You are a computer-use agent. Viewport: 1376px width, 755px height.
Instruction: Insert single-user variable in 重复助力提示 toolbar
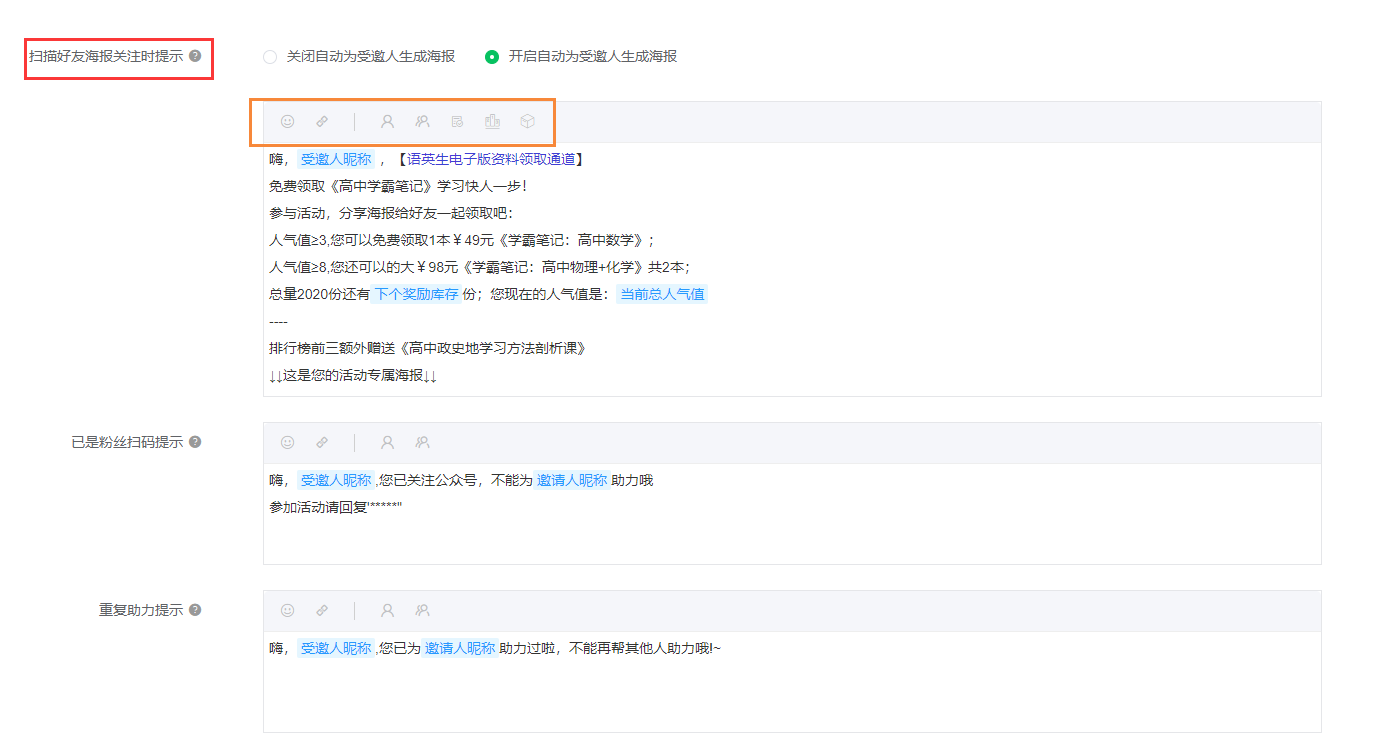click(x=388, y=610)
